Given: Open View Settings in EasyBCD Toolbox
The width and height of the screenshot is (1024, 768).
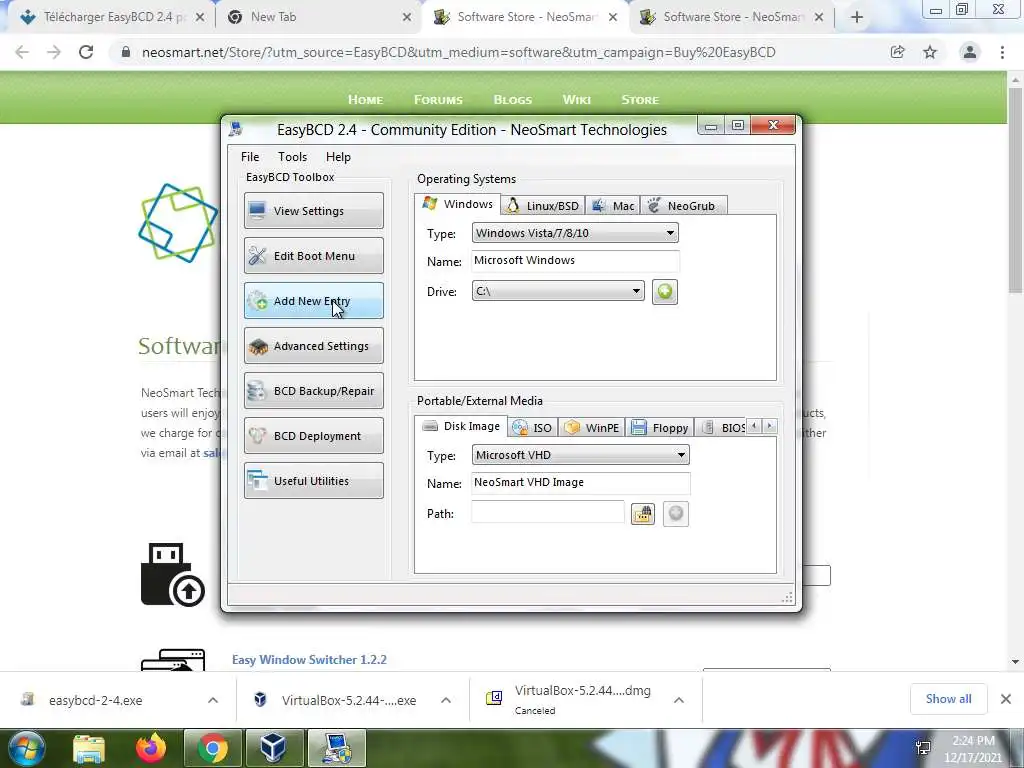Looking at the screenshot, I should [313, 210].
